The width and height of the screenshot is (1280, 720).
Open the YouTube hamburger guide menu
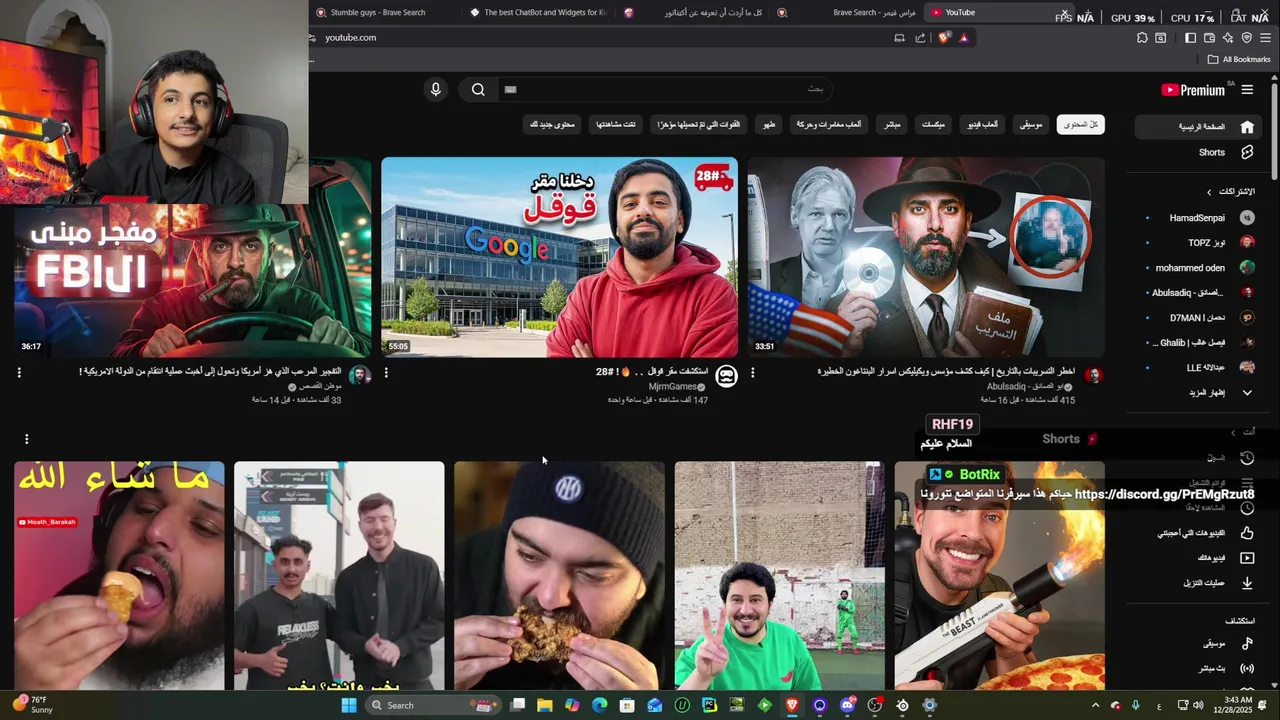coord(1247,90)
